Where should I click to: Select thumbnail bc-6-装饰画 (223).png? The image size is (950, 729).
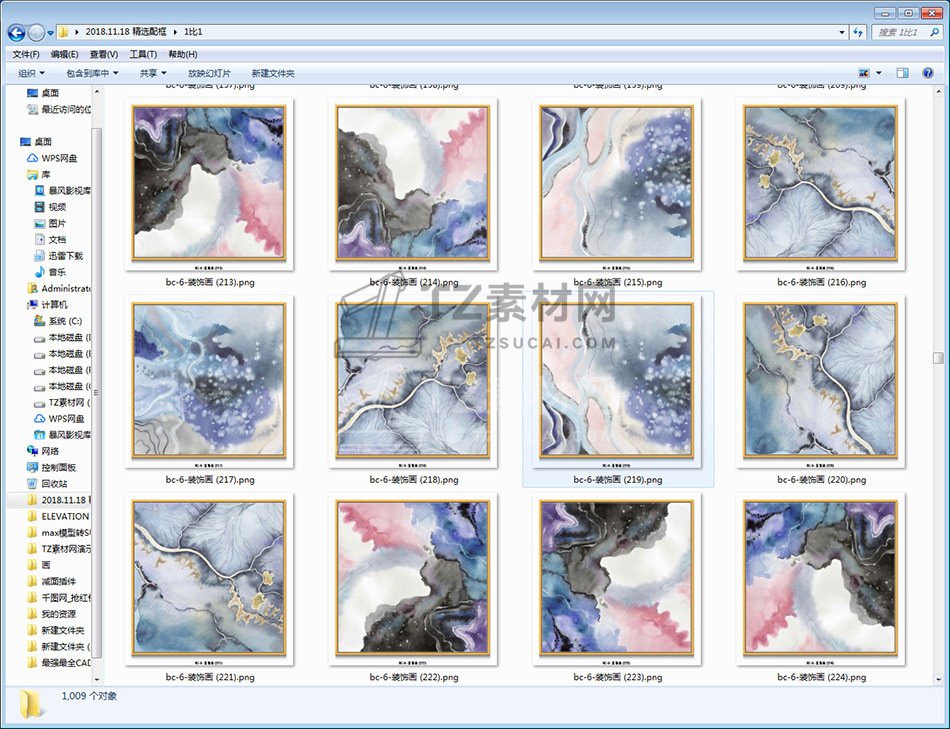tap(617, 579)
